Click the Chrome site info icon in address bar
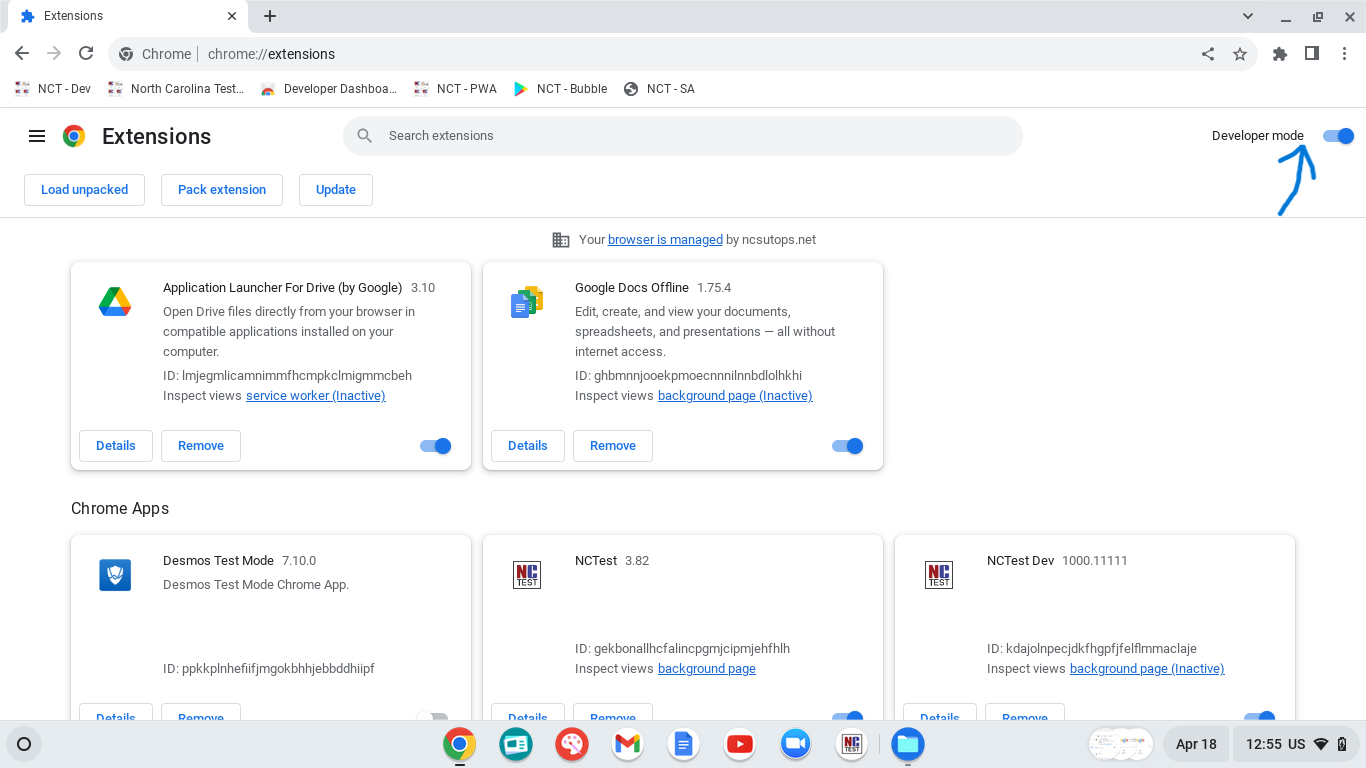Viewport: 1366px width, 768px height. point(126,54)
